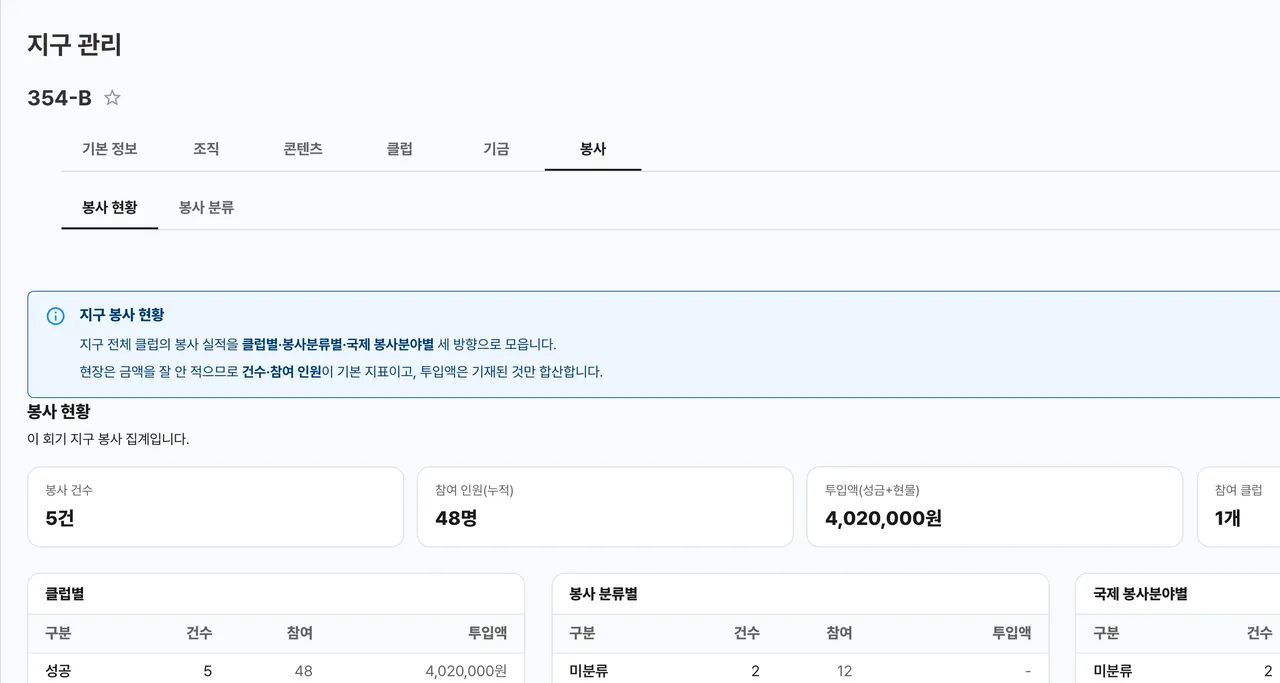Screen dimensions: 1280x683
Task: Click the 봉사 현황 section heading
Action: pyautogui.click(x=60, y=411)
